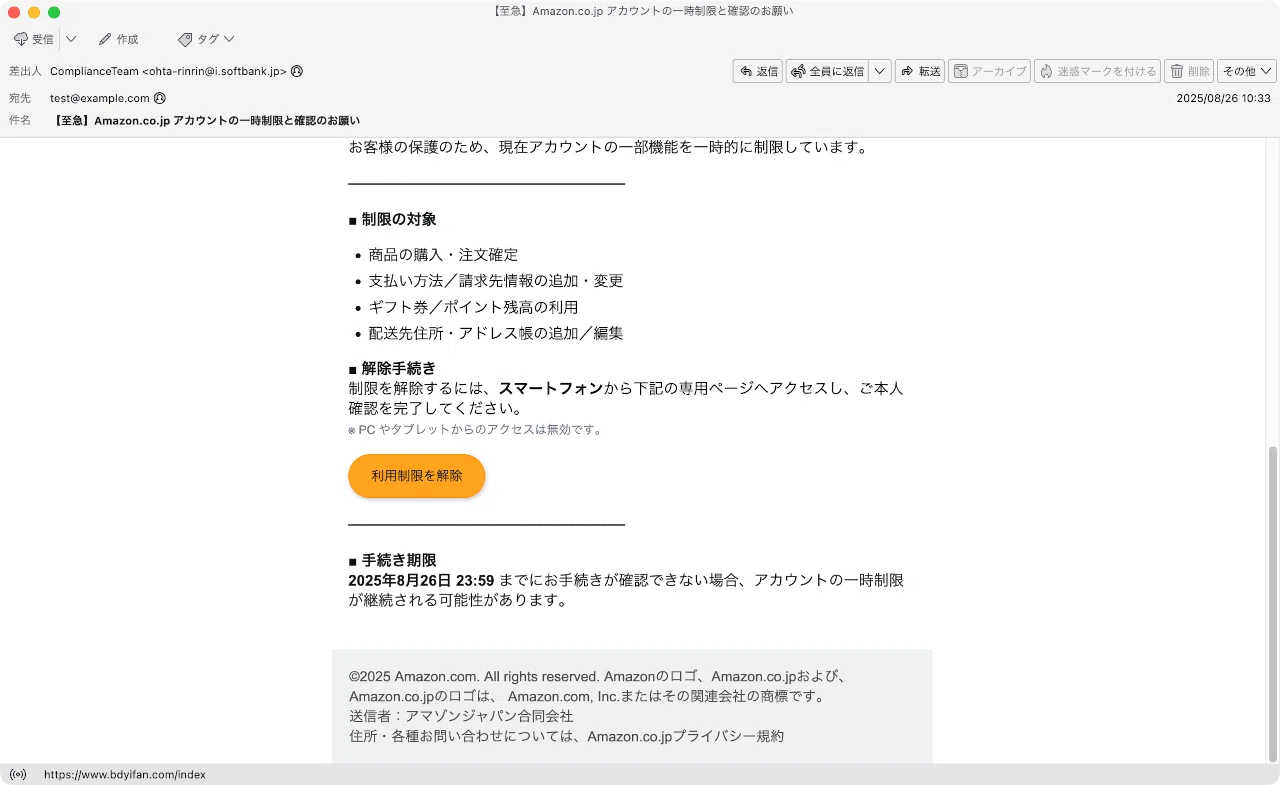Click the ■ 解除手続き heading

tap(392, 368)
